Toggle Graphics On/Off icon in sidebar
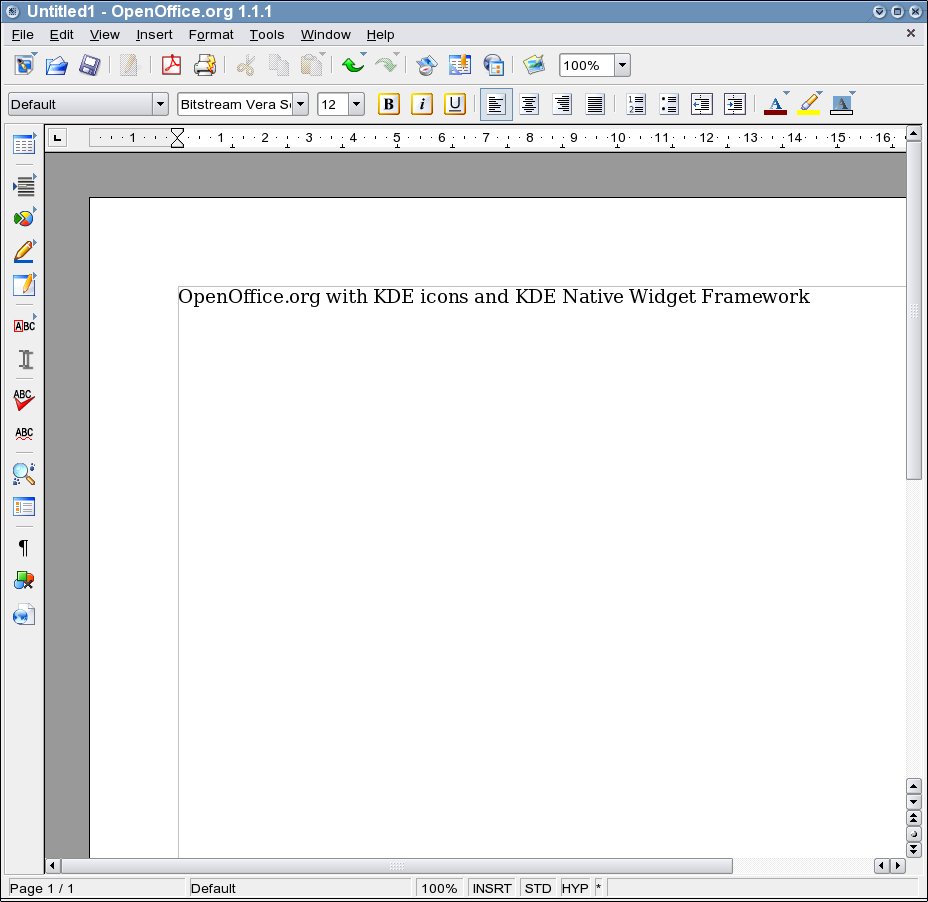 click(24, 581)
